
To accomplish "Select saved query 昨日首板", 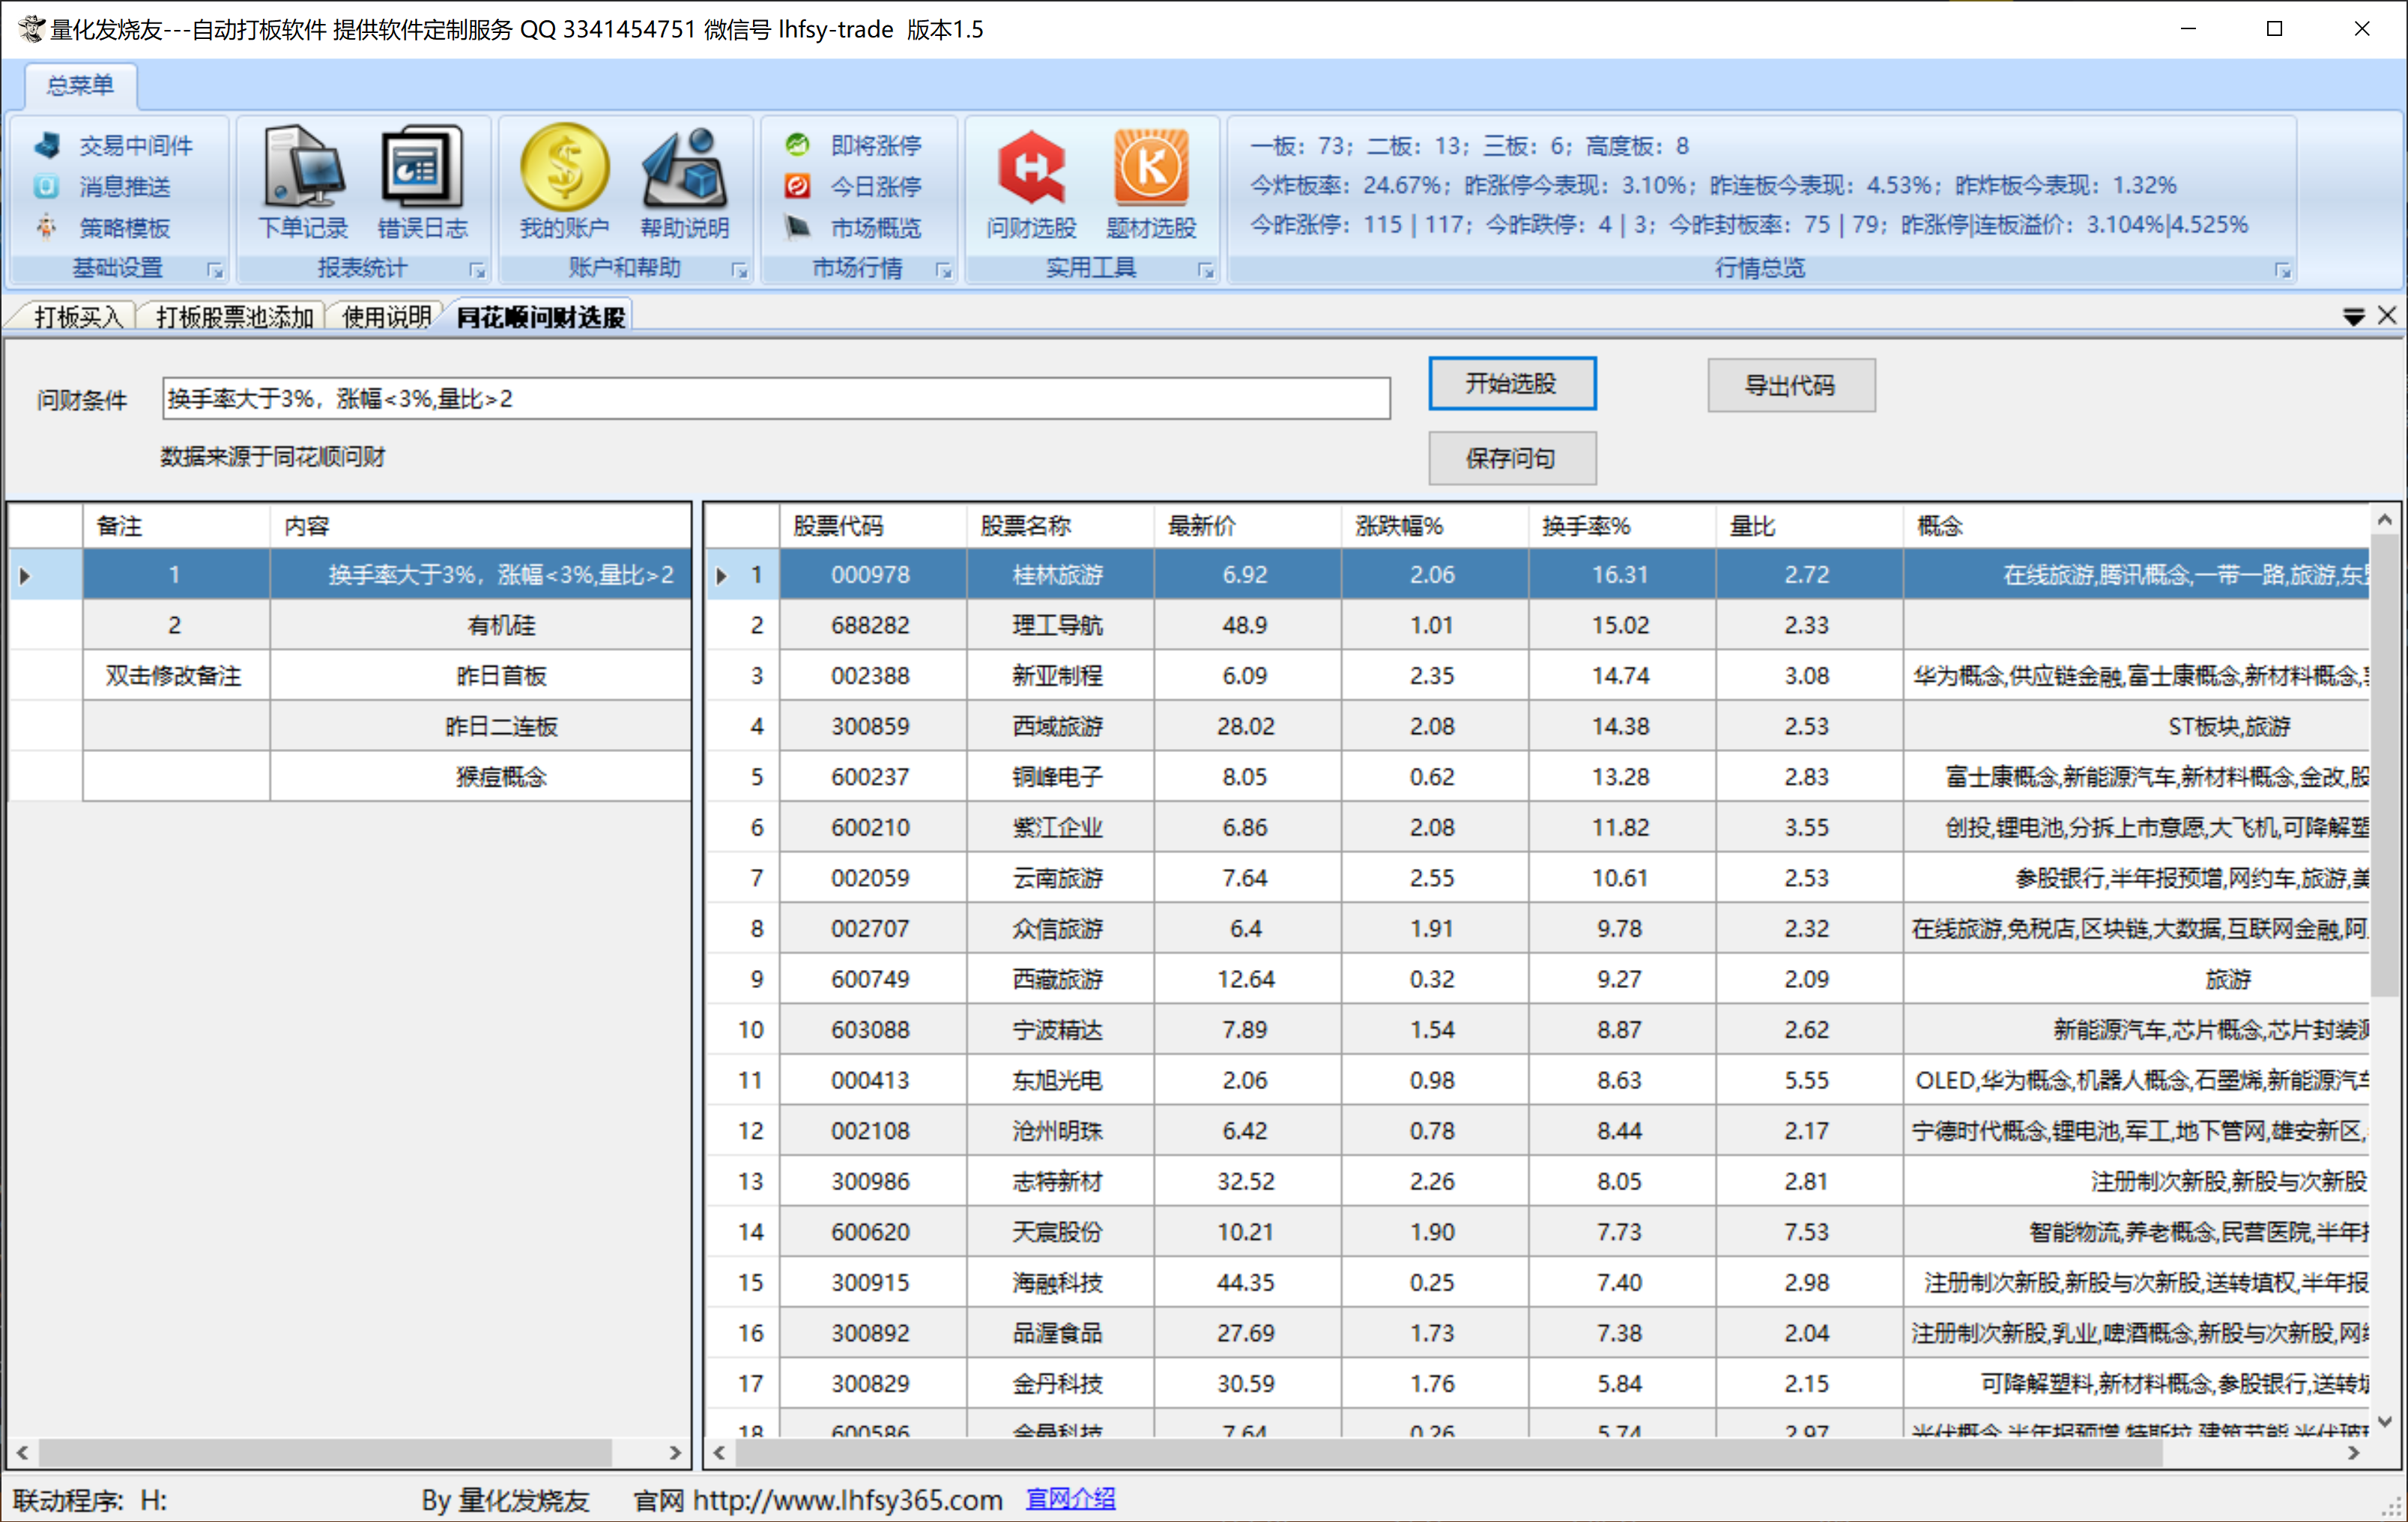I will pyautogui.click(x=481, y=676).
